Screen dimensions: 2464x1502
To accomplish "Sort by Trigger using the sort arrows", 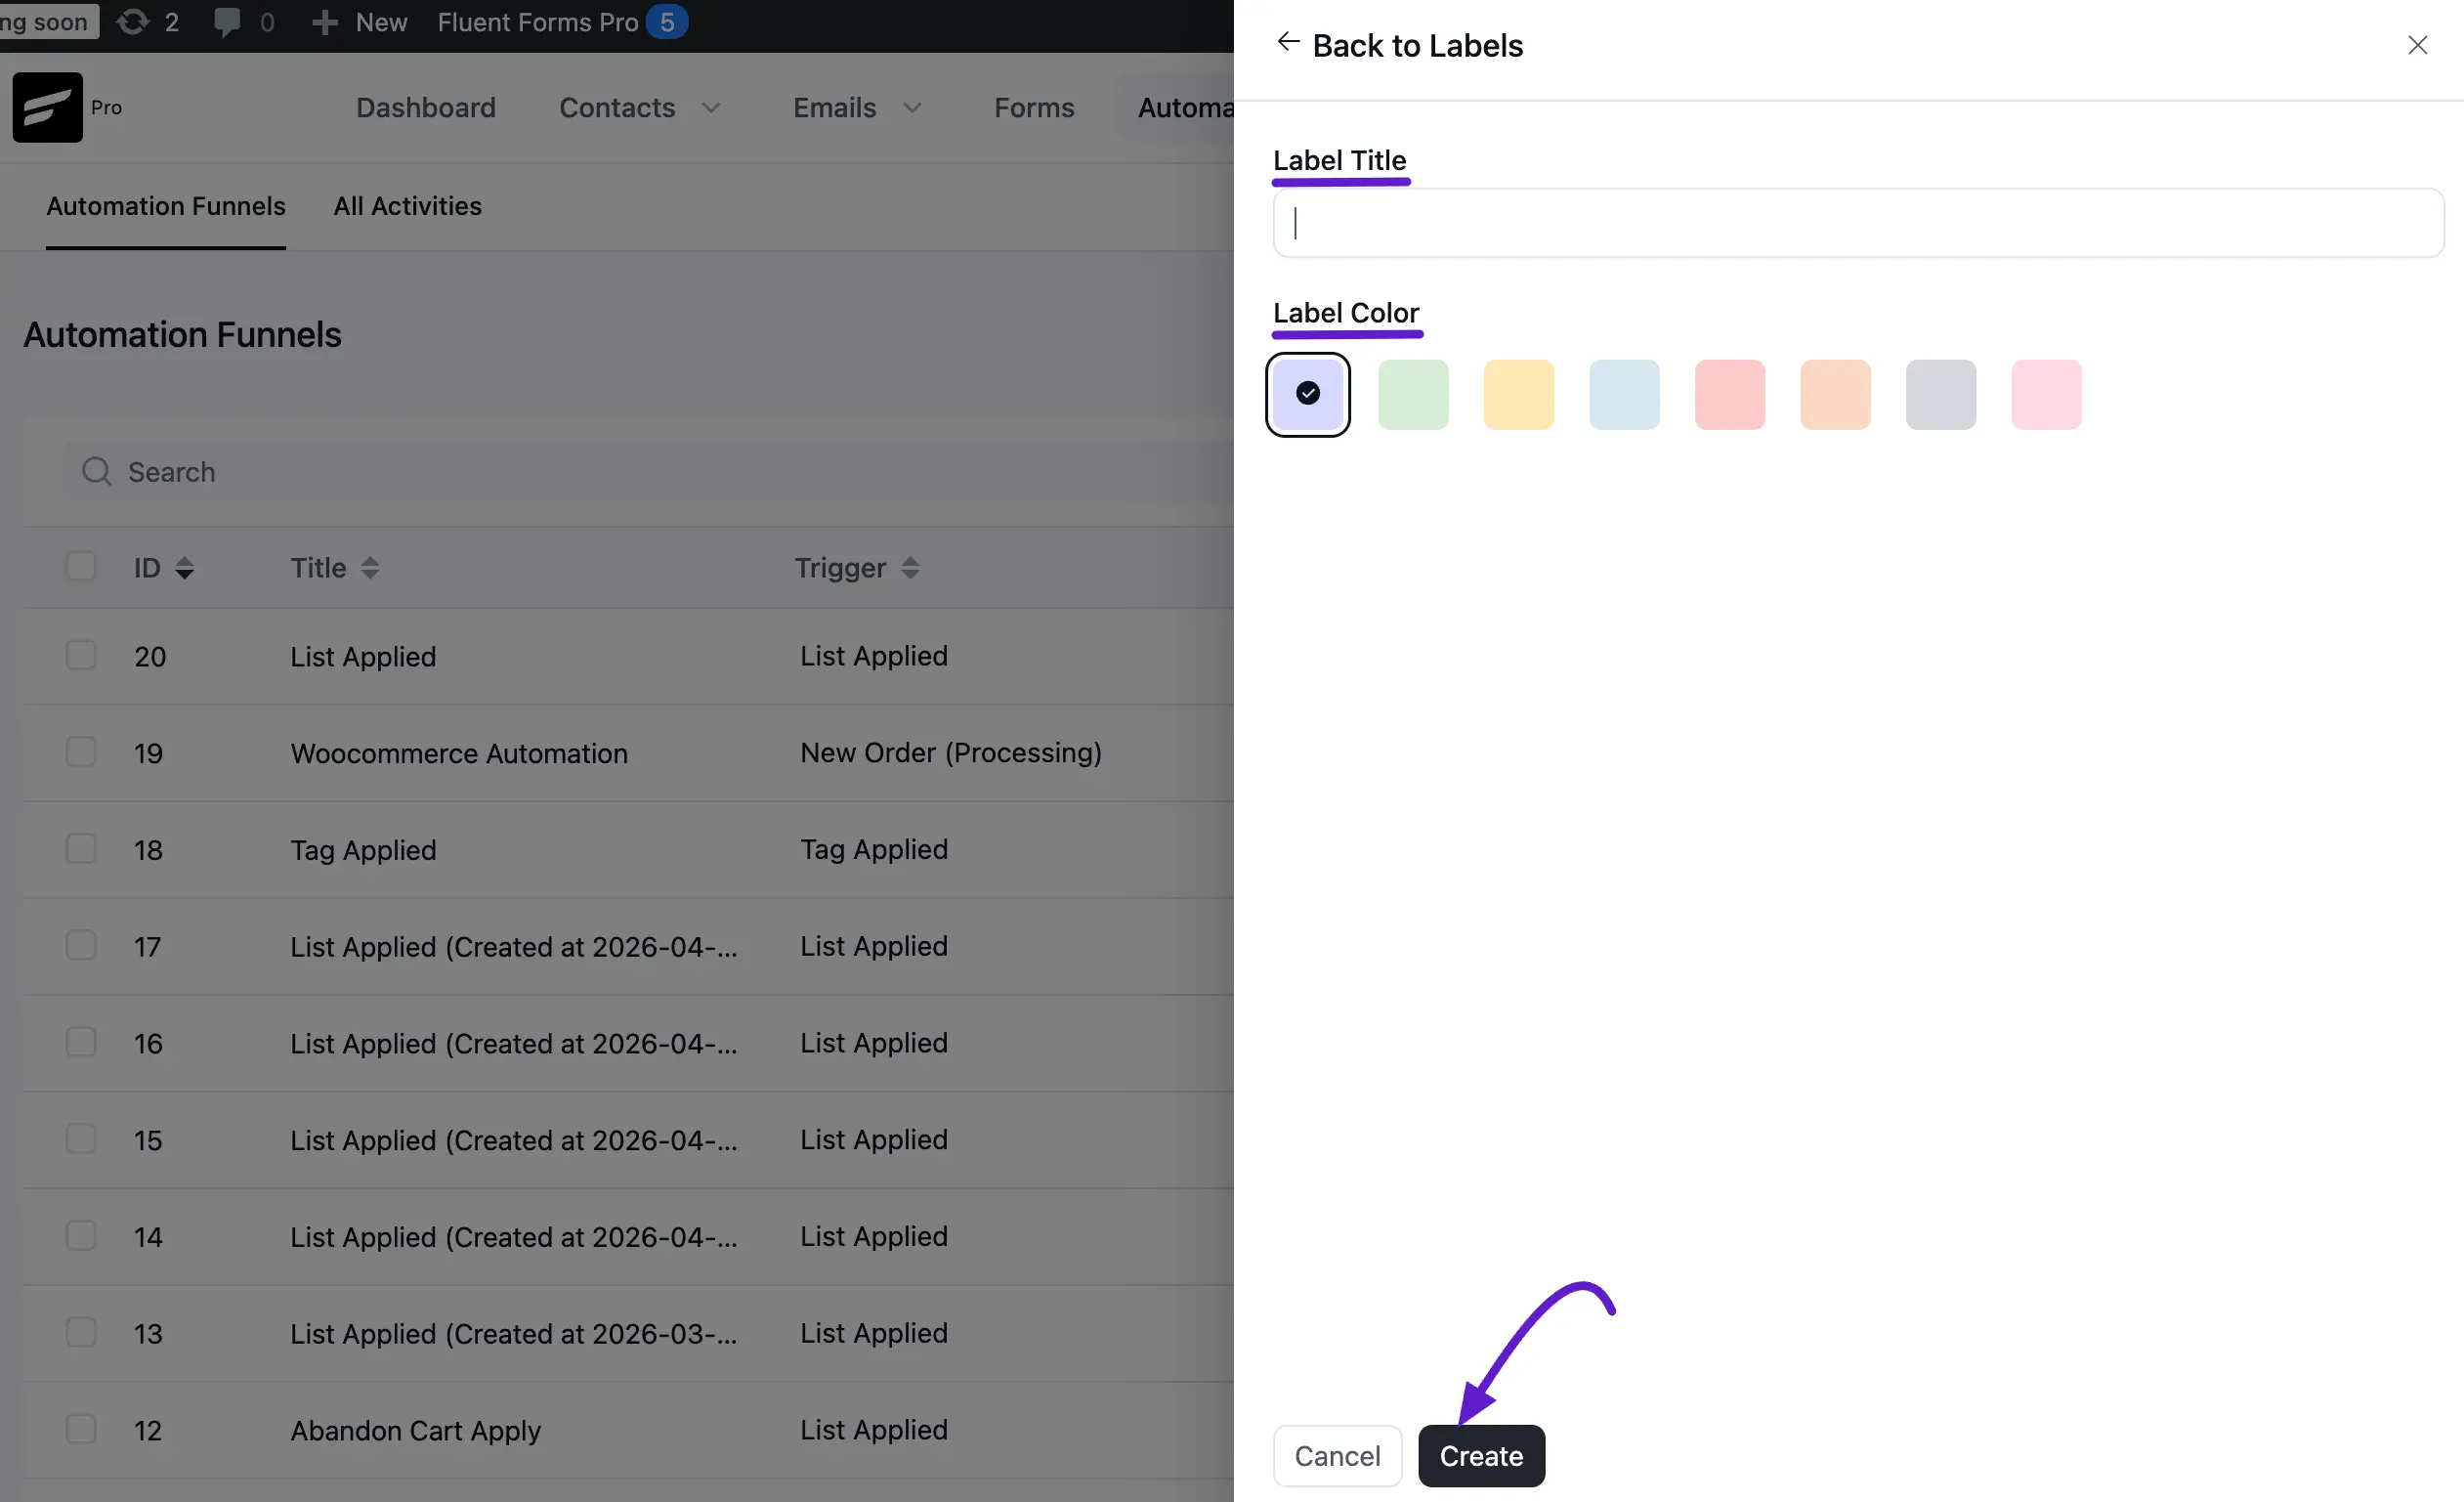I will [x=909, y=568].
